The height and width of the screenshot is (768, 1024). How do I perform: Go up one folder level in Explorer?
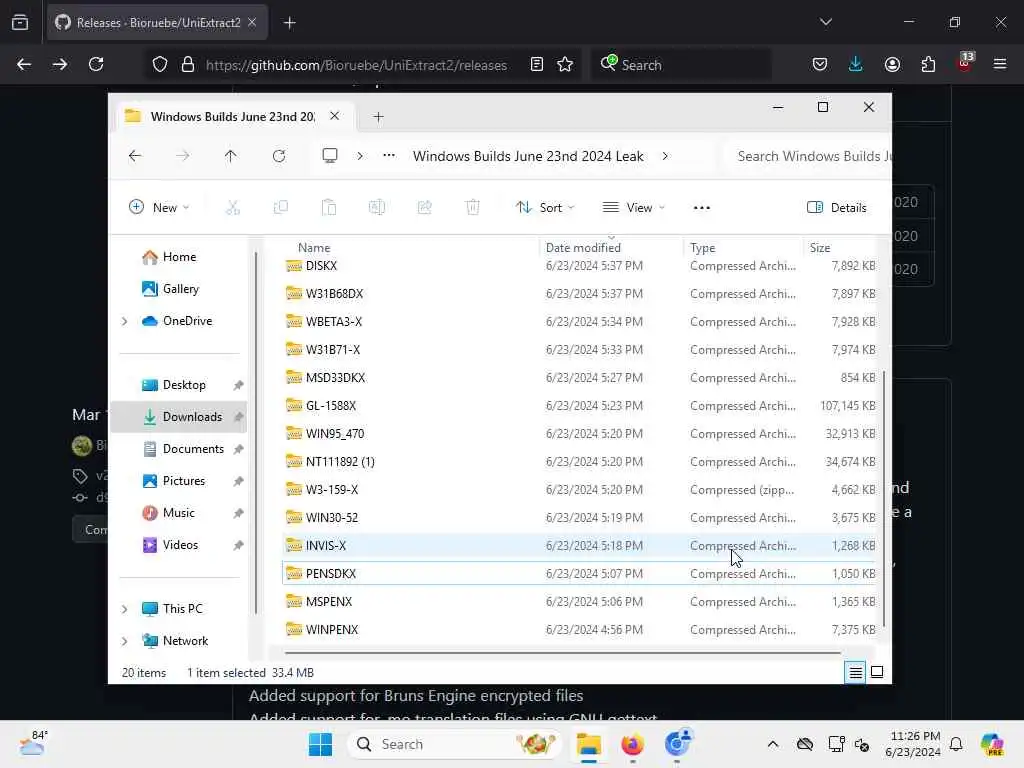(231, 156)
